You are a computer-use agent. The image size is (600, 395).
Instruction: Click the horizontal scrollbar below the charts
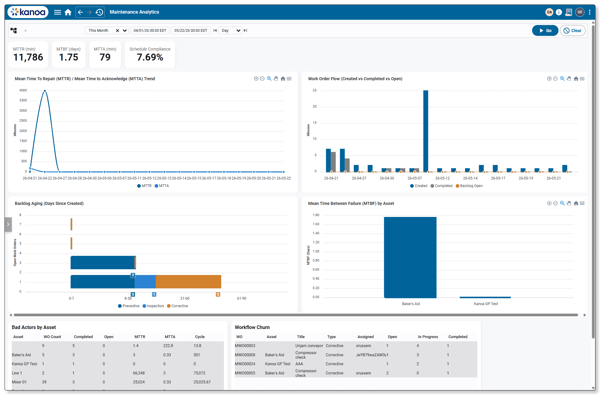[295, 315]
